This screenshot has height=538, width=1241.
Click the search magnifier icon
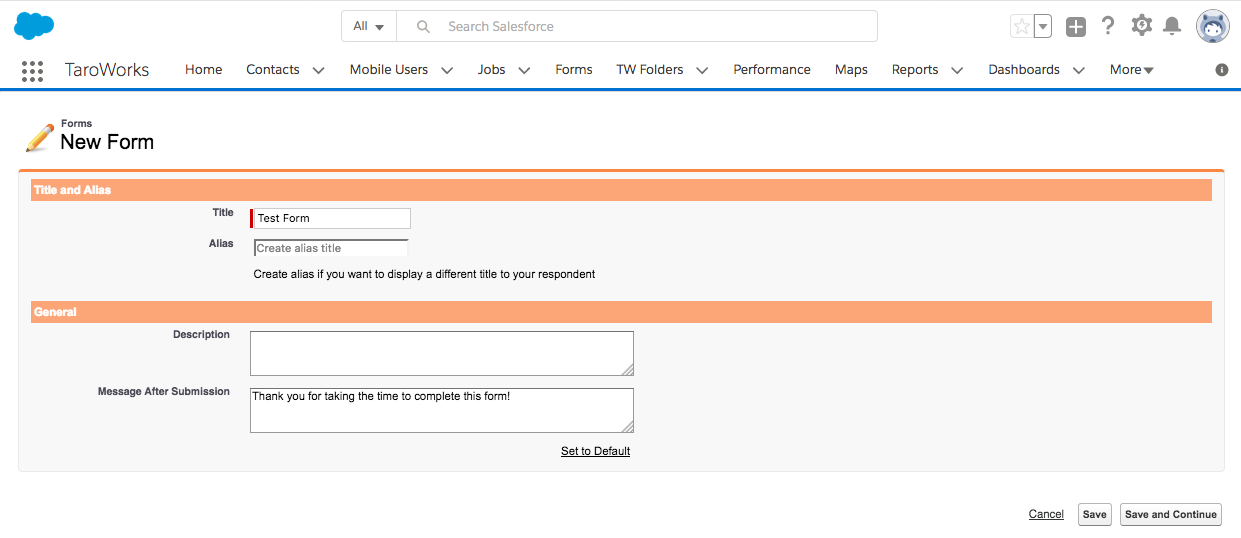[x=423, y=27]
